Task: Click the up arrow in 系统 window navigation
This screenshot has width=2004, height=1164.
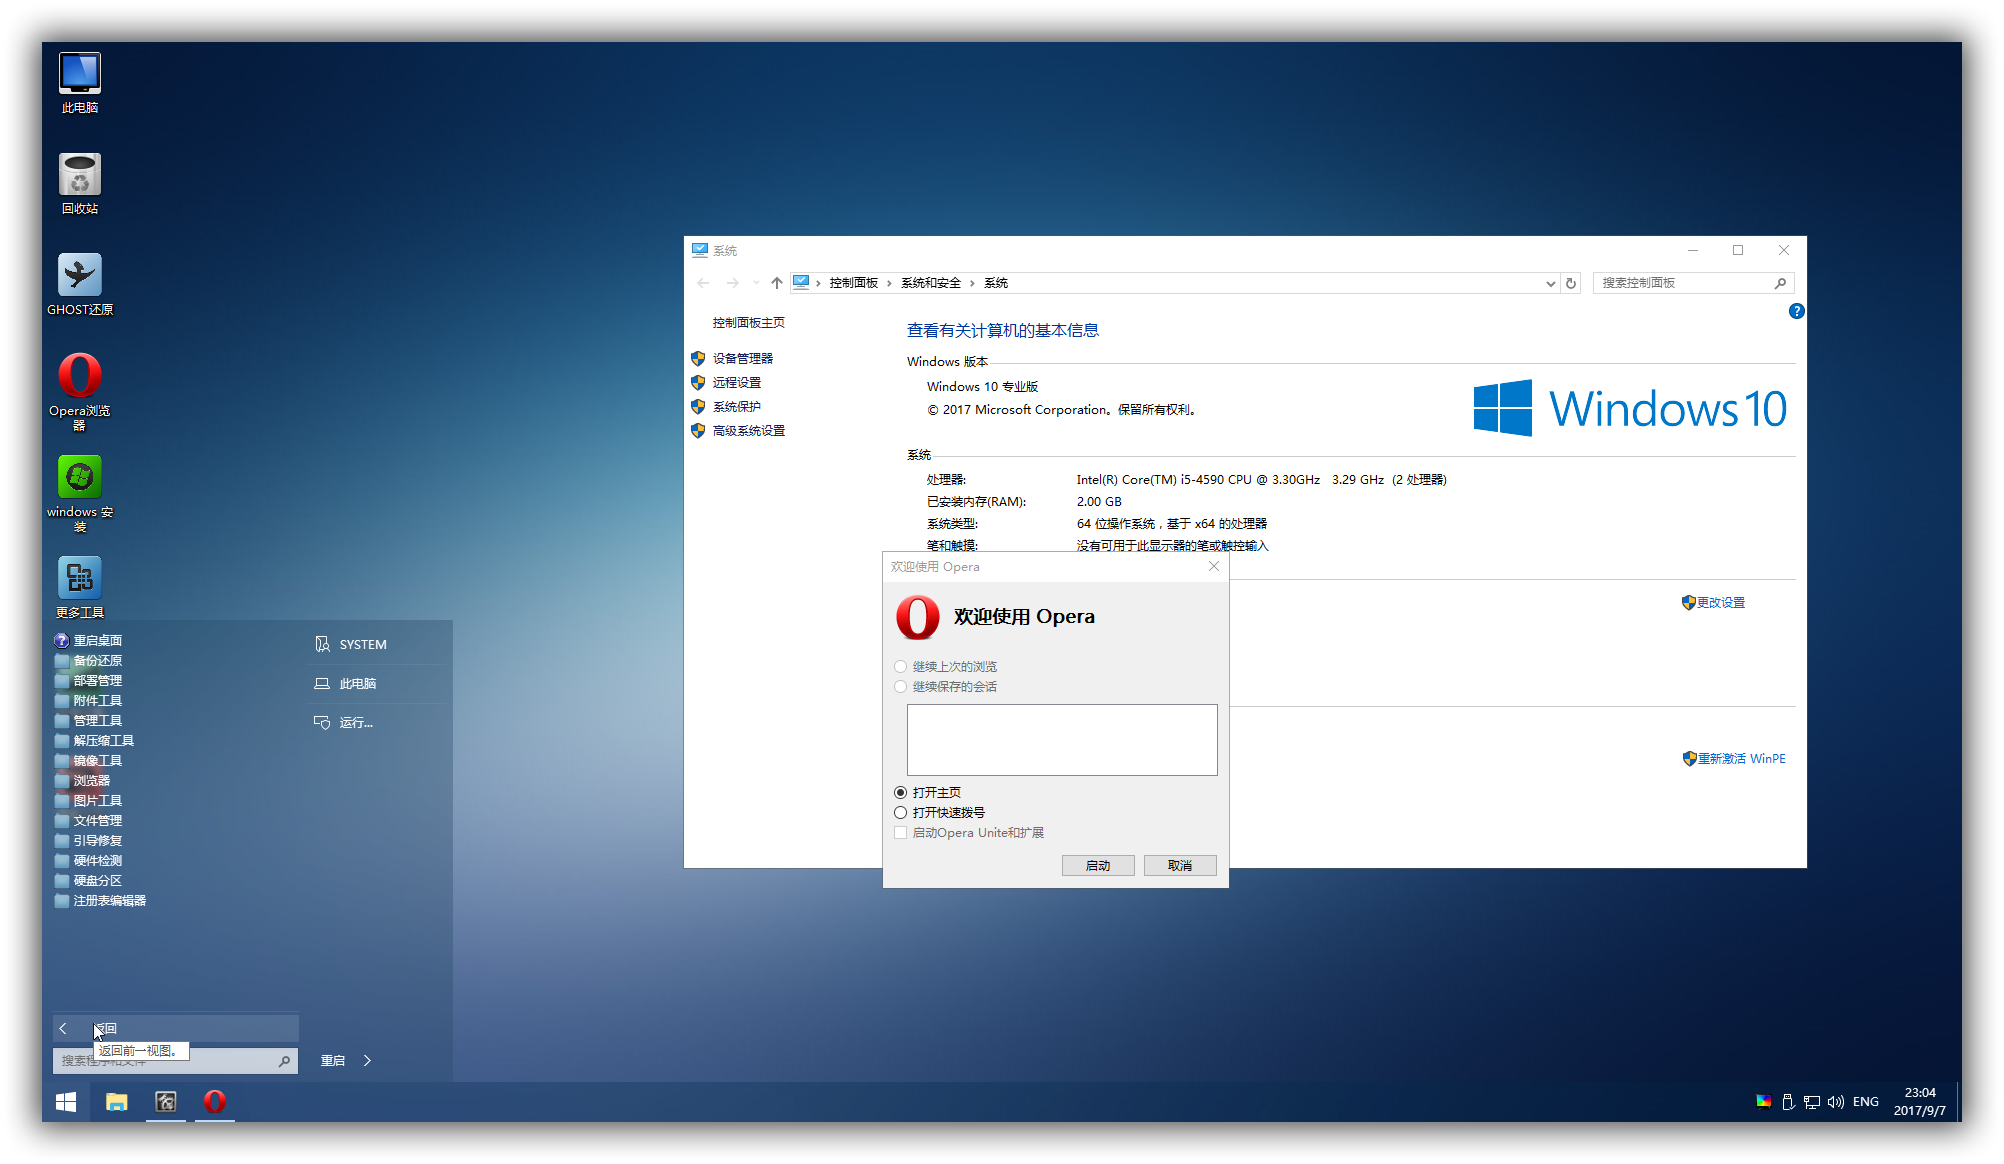Action: [777, 283]
